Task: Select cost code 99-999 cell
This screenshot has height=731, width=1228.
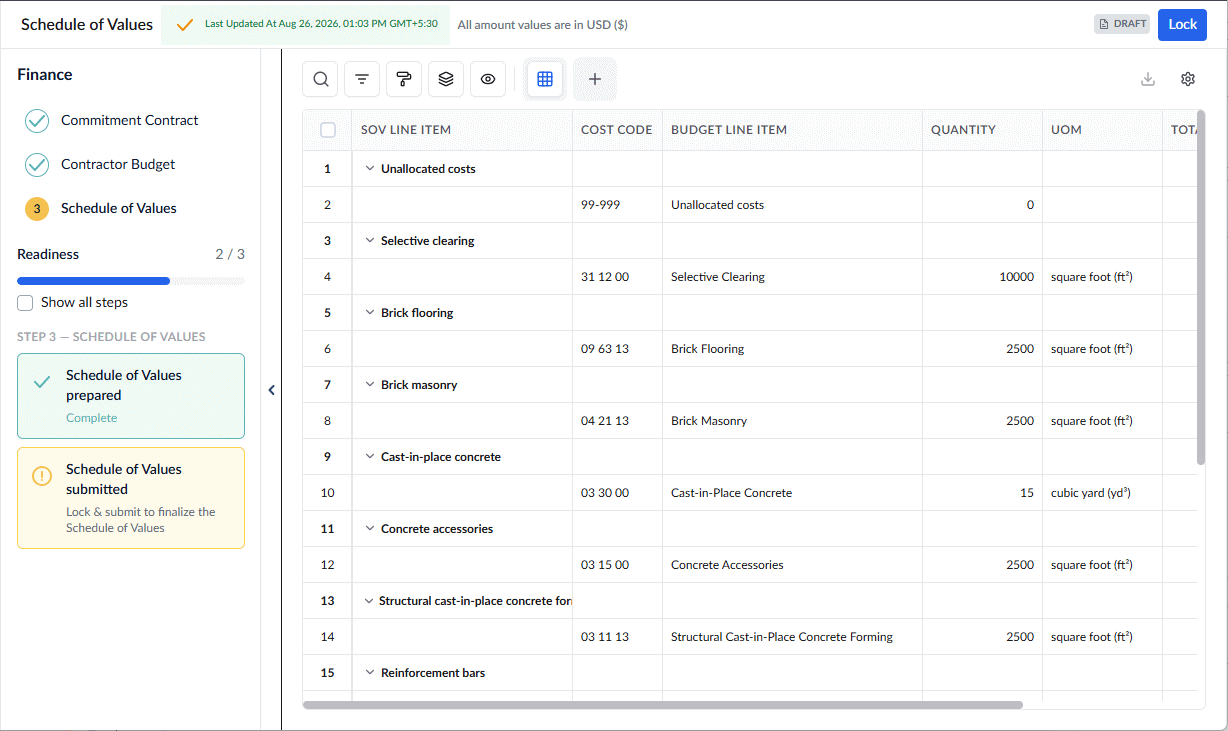Action: pos(617,205)
